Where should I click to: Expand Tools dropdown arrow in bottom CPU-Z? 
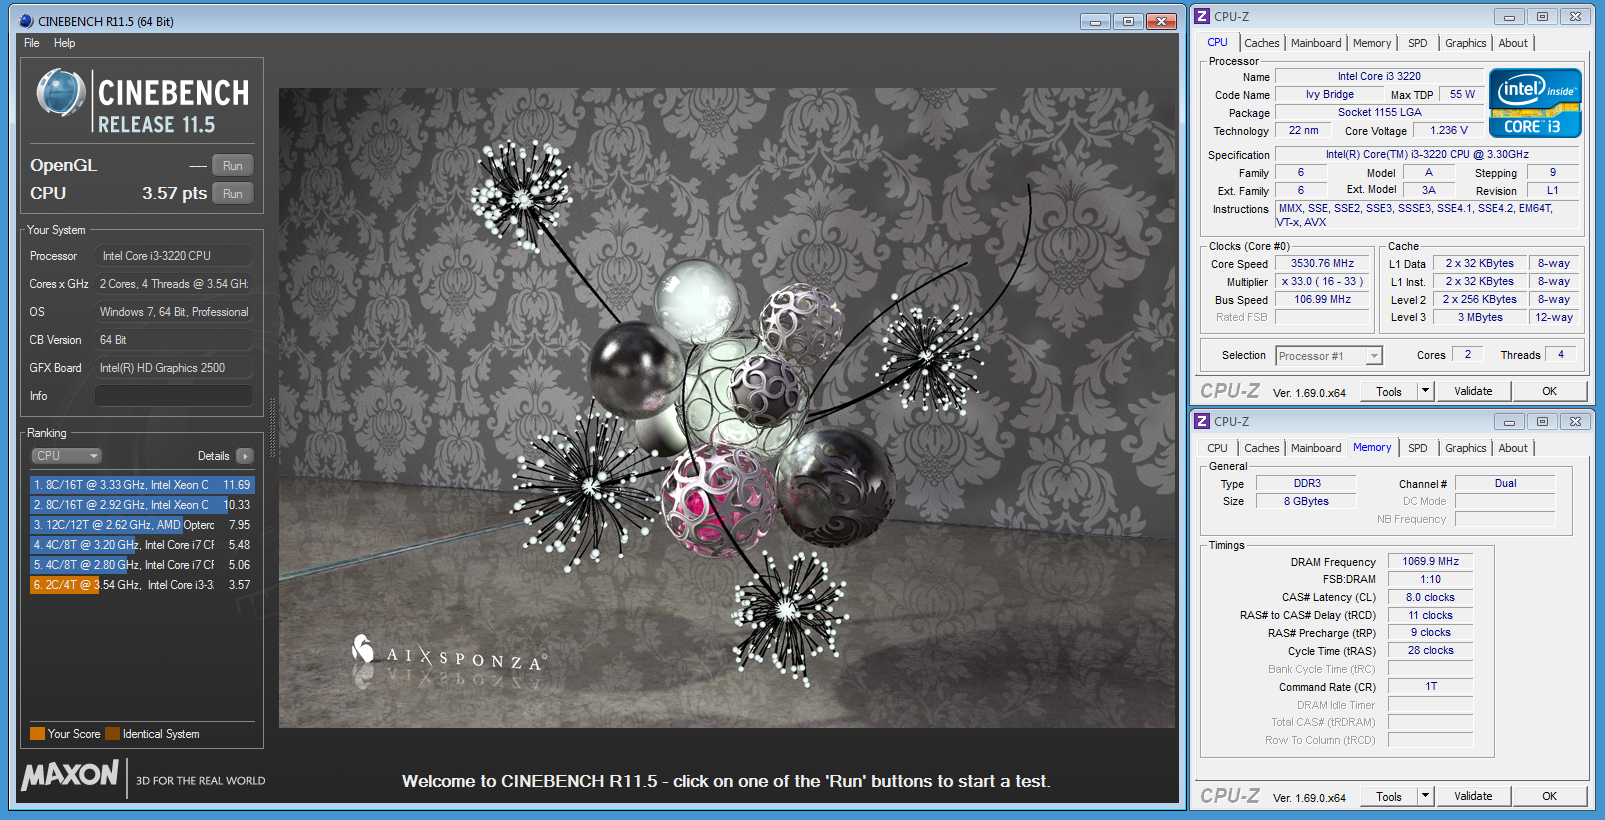pyautogui.click(x=1426, y=797)
